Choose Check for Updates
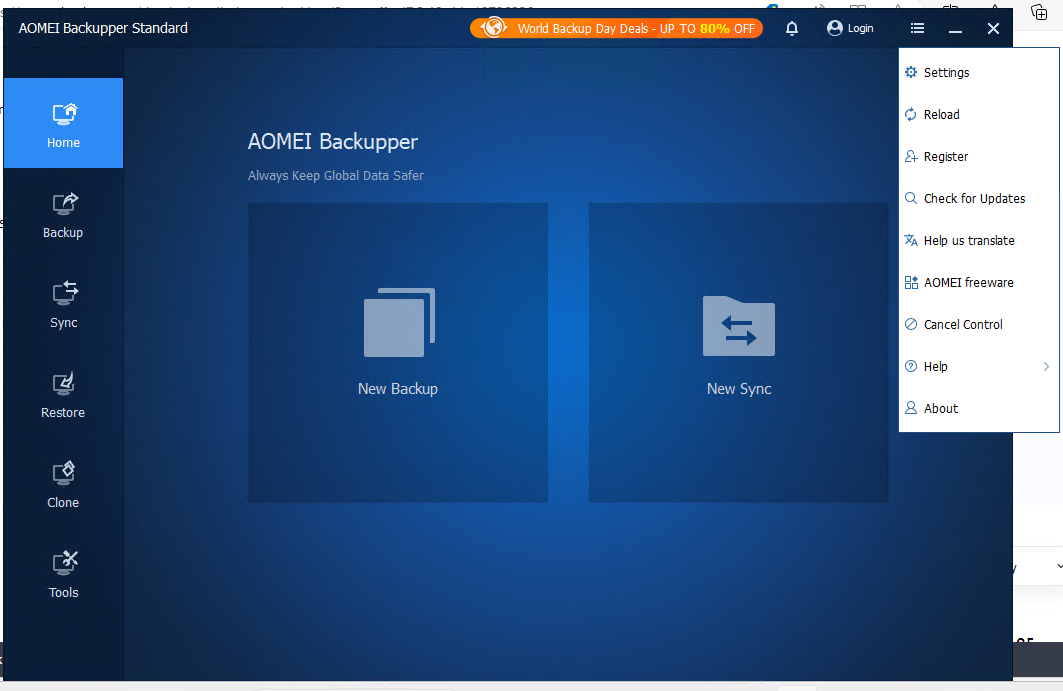The height and width of the screenshot is (691, 1063). [x=979, y=199]
